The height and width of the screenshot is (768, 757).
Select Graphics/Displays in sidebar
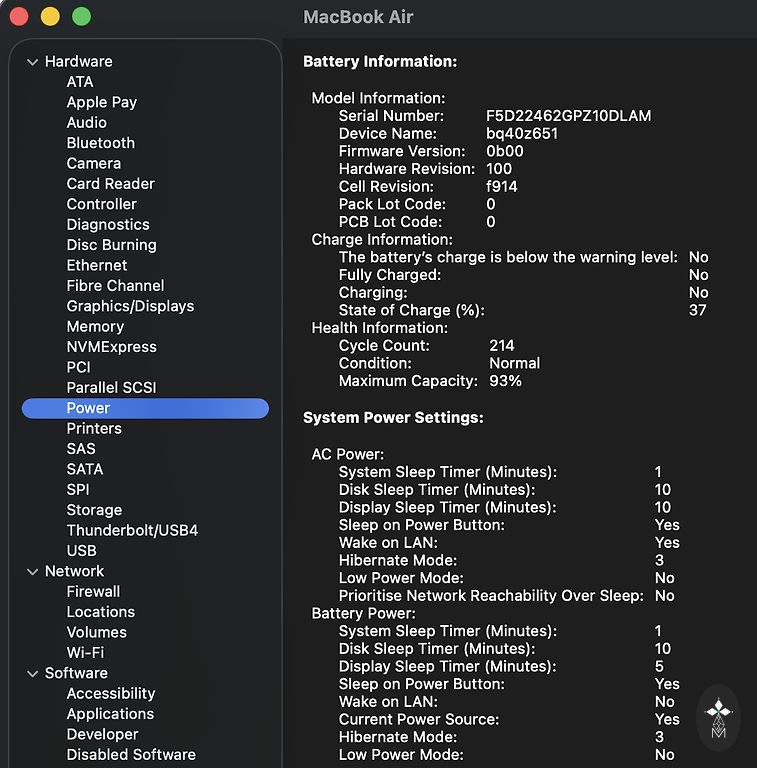pyautogui.click(x=130, y=306)
